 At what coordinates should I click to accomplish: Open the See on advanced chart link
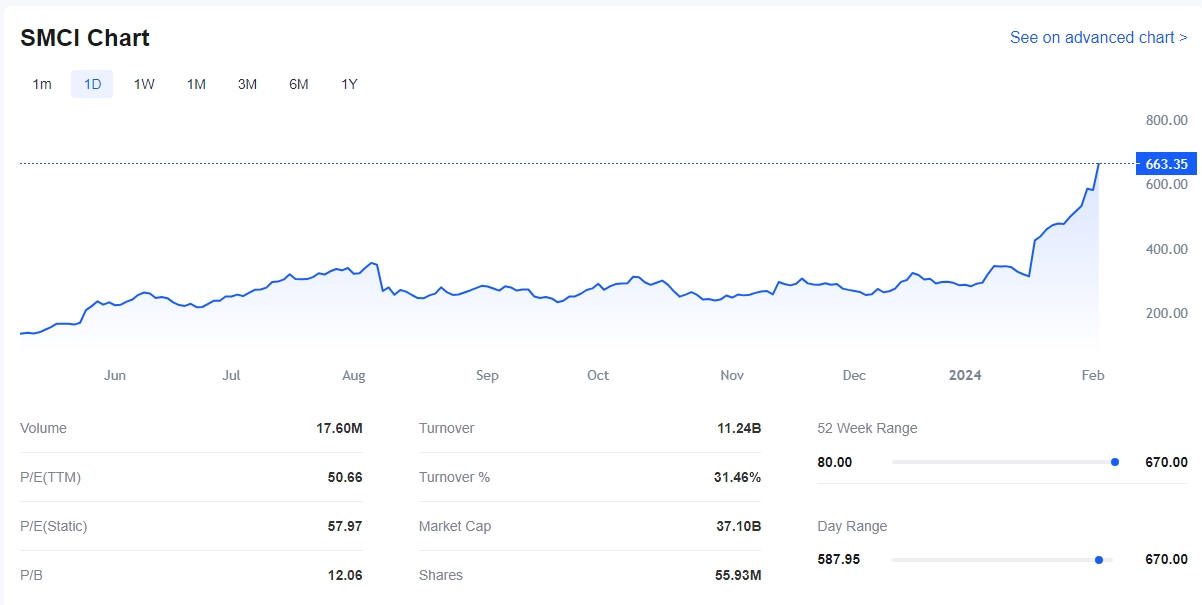coord(1098,38)
